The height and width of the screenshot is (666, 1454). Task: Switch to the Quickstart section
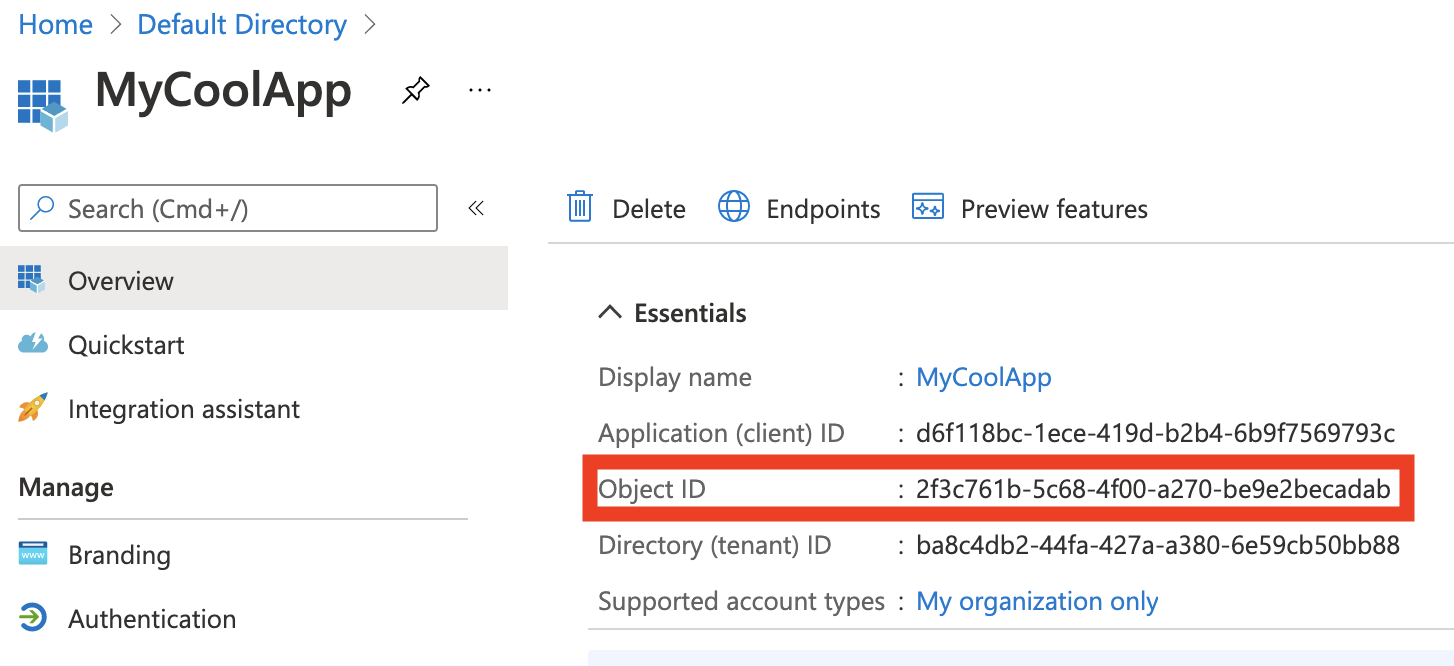pyautogui.click(x=126, y=344)
